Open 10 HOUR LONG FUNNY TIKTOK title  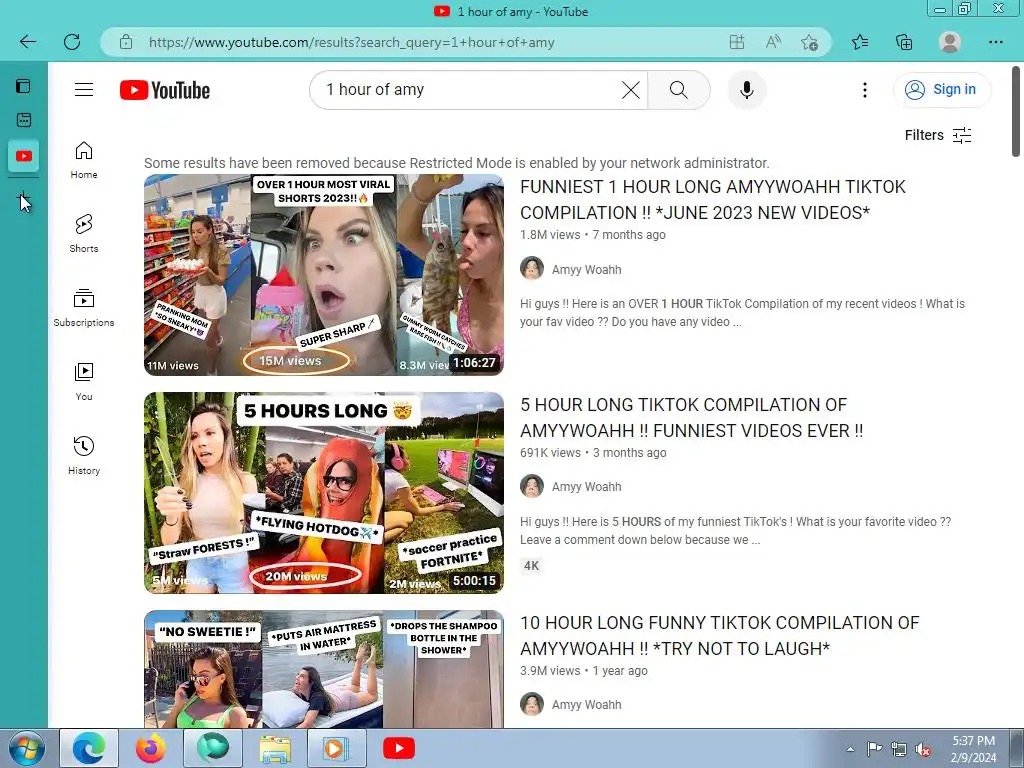click(719, 636)
